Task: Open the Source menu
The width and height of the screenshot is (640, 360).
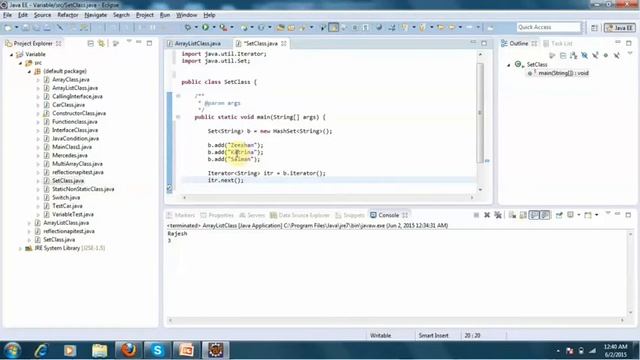Action: coord(42,15)
